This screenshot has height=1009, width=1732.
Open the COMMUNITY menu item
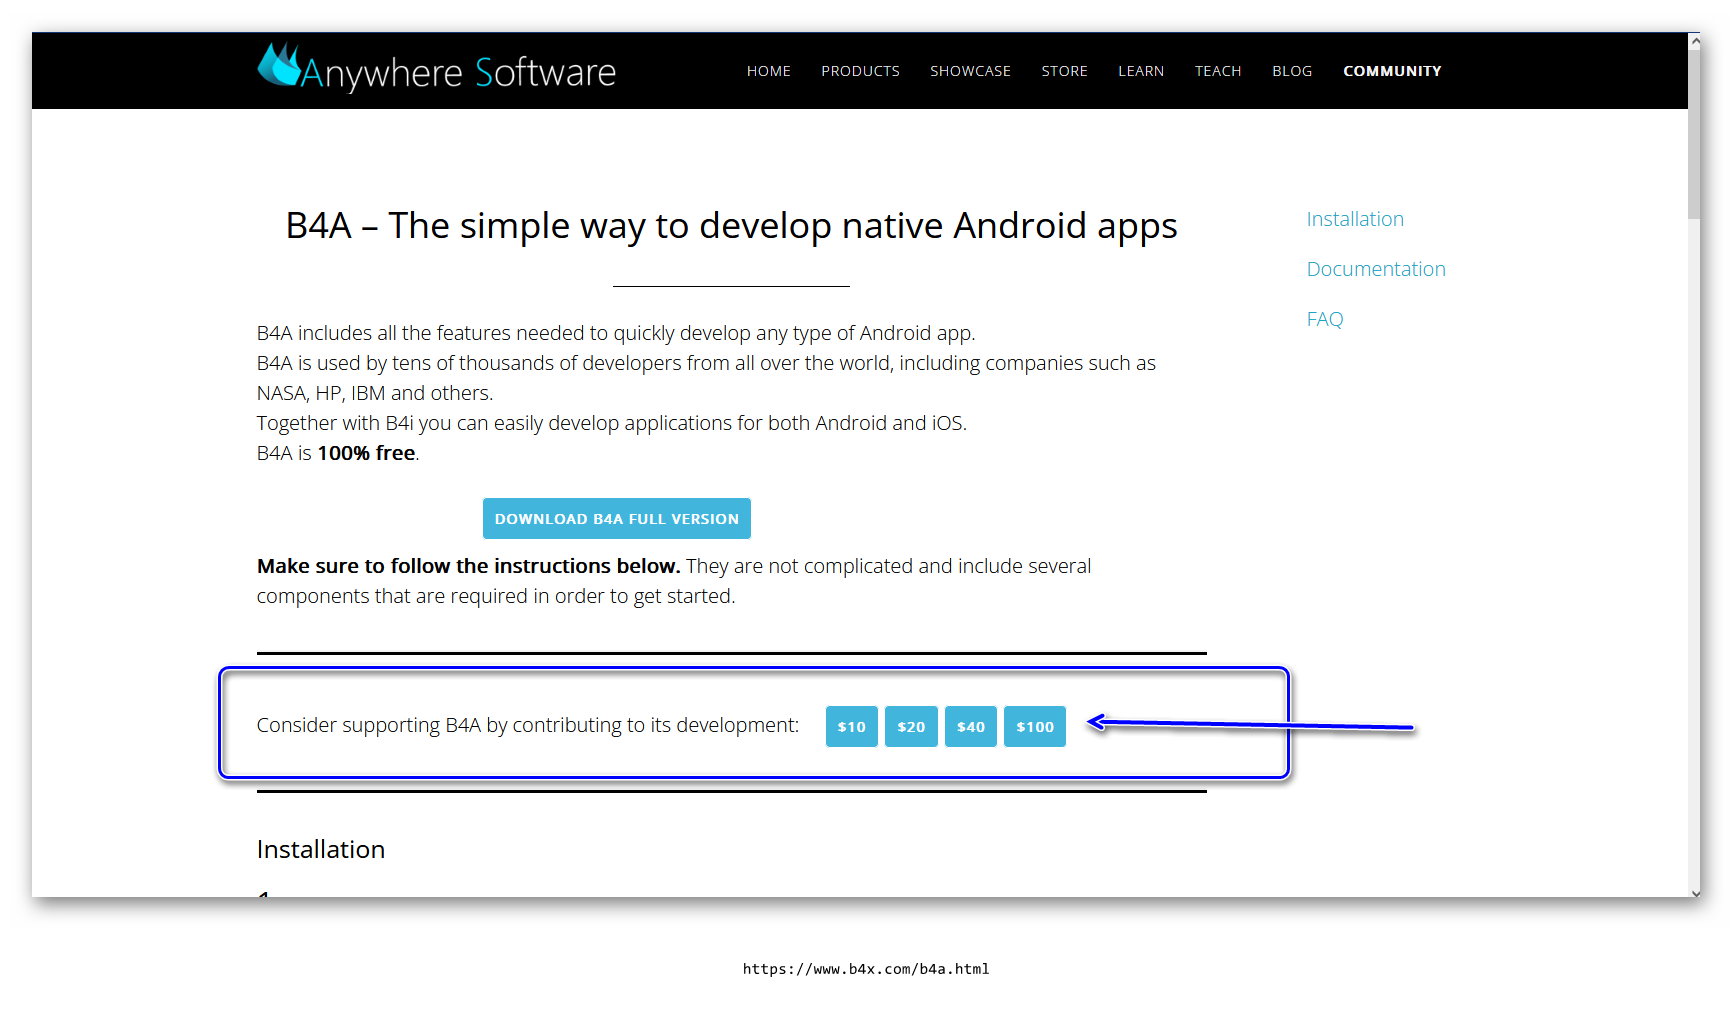[1392, 71]
